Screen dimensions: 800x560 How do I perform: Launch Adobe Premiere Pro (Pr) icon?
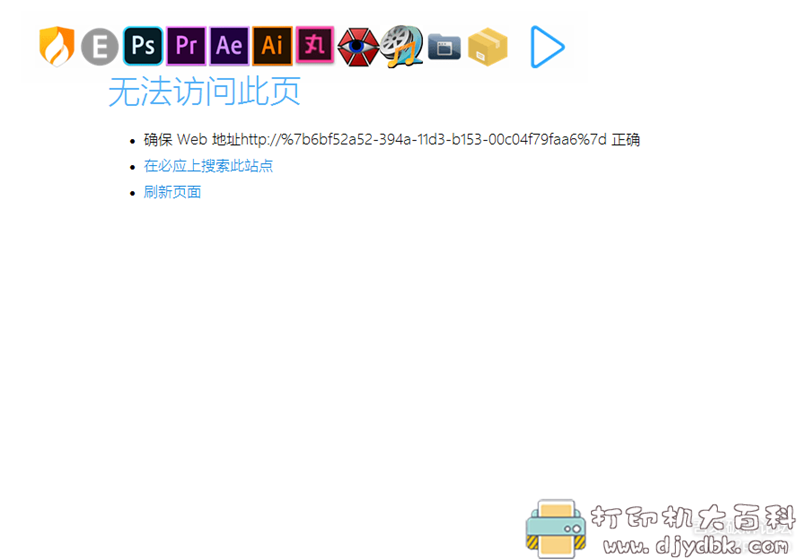[186, 46]
